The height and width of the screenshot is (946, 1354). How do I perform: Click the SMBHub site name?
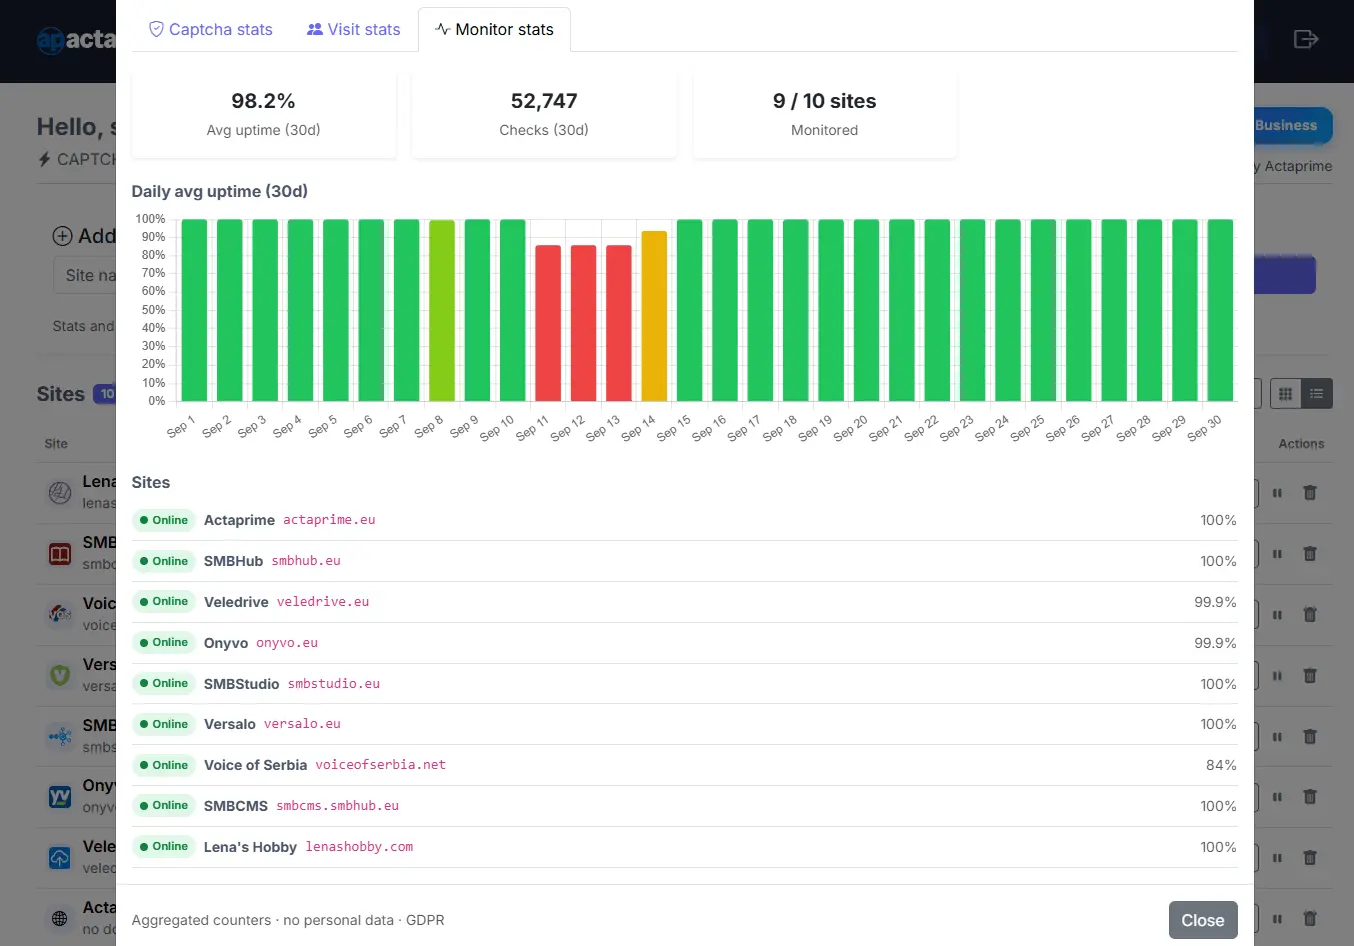[x=233, y=561]
